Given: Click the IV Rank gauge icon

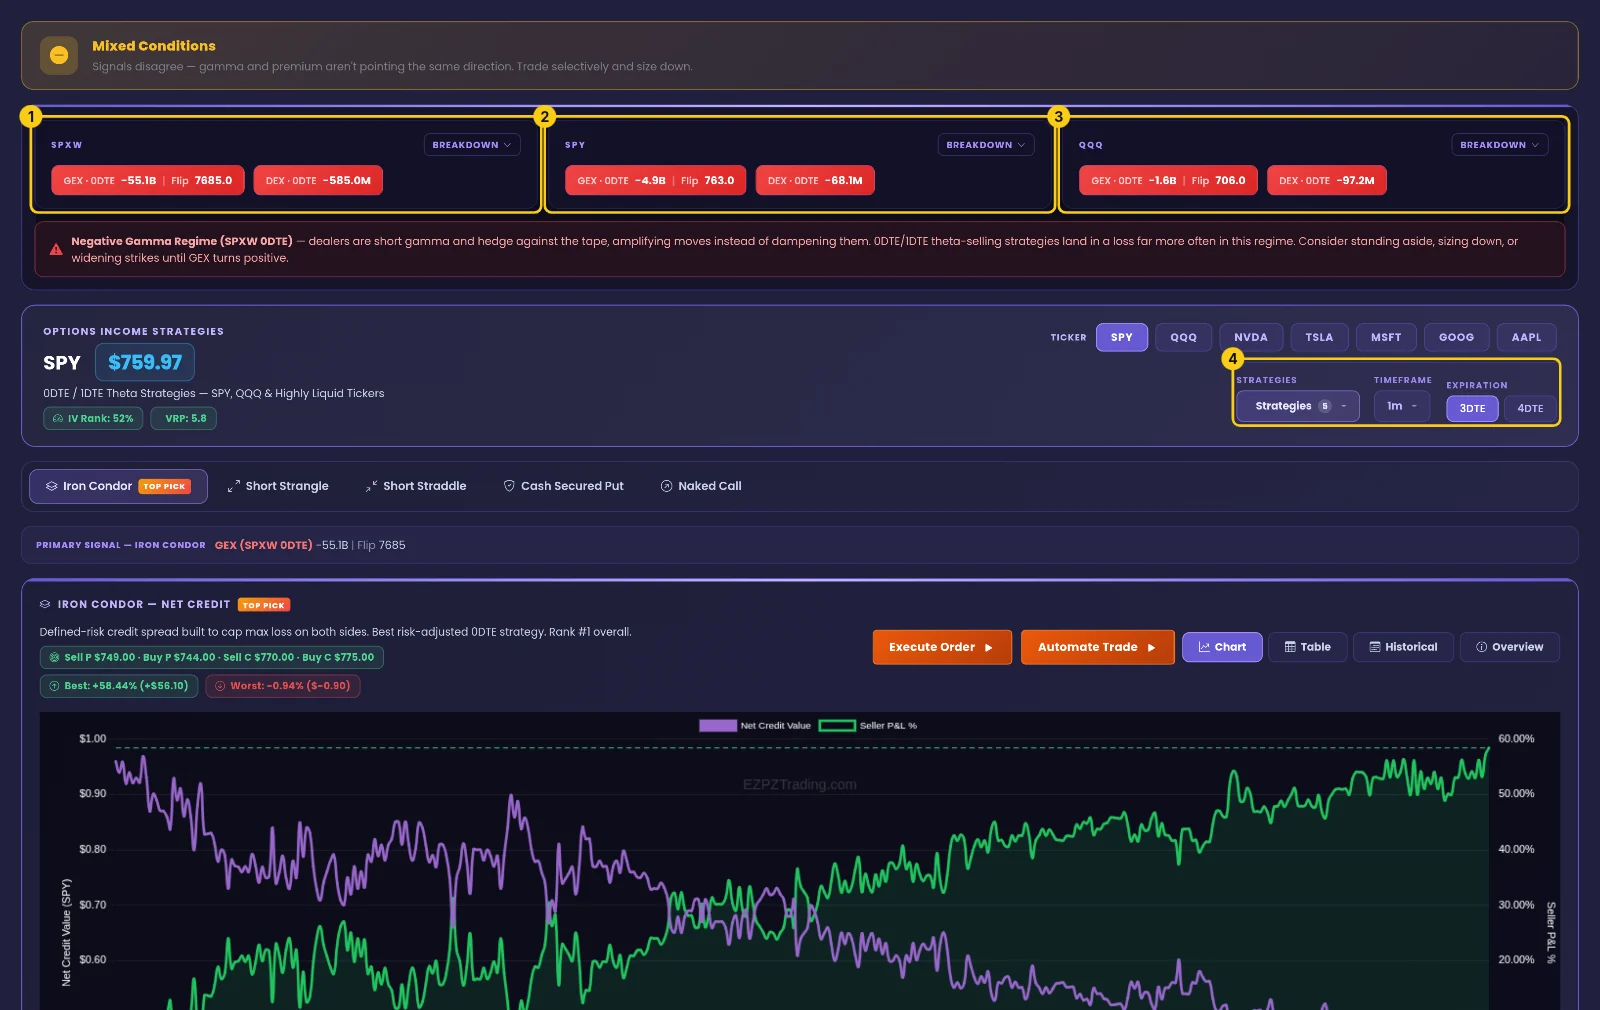Looking at the screenshot, I should (58, 418).
